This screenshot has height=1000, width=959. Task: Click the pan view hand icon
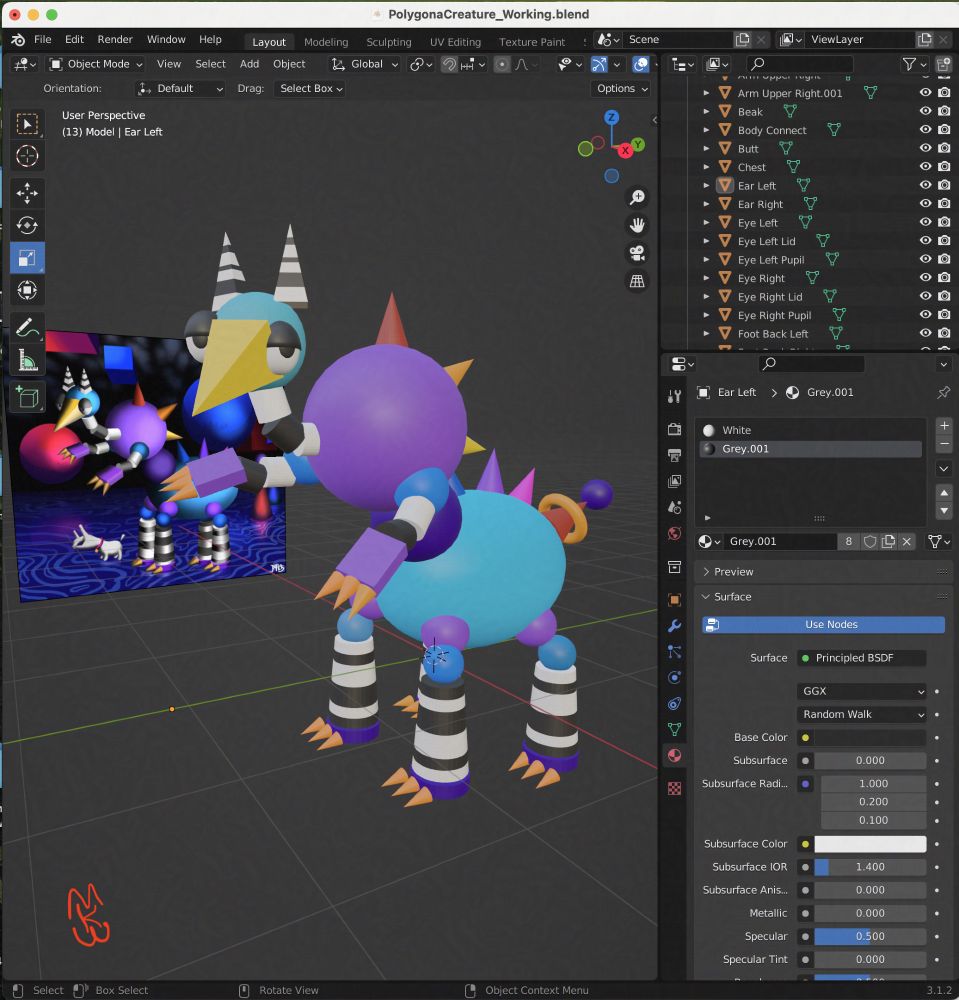pyautogui.click(x=637, y=225)
